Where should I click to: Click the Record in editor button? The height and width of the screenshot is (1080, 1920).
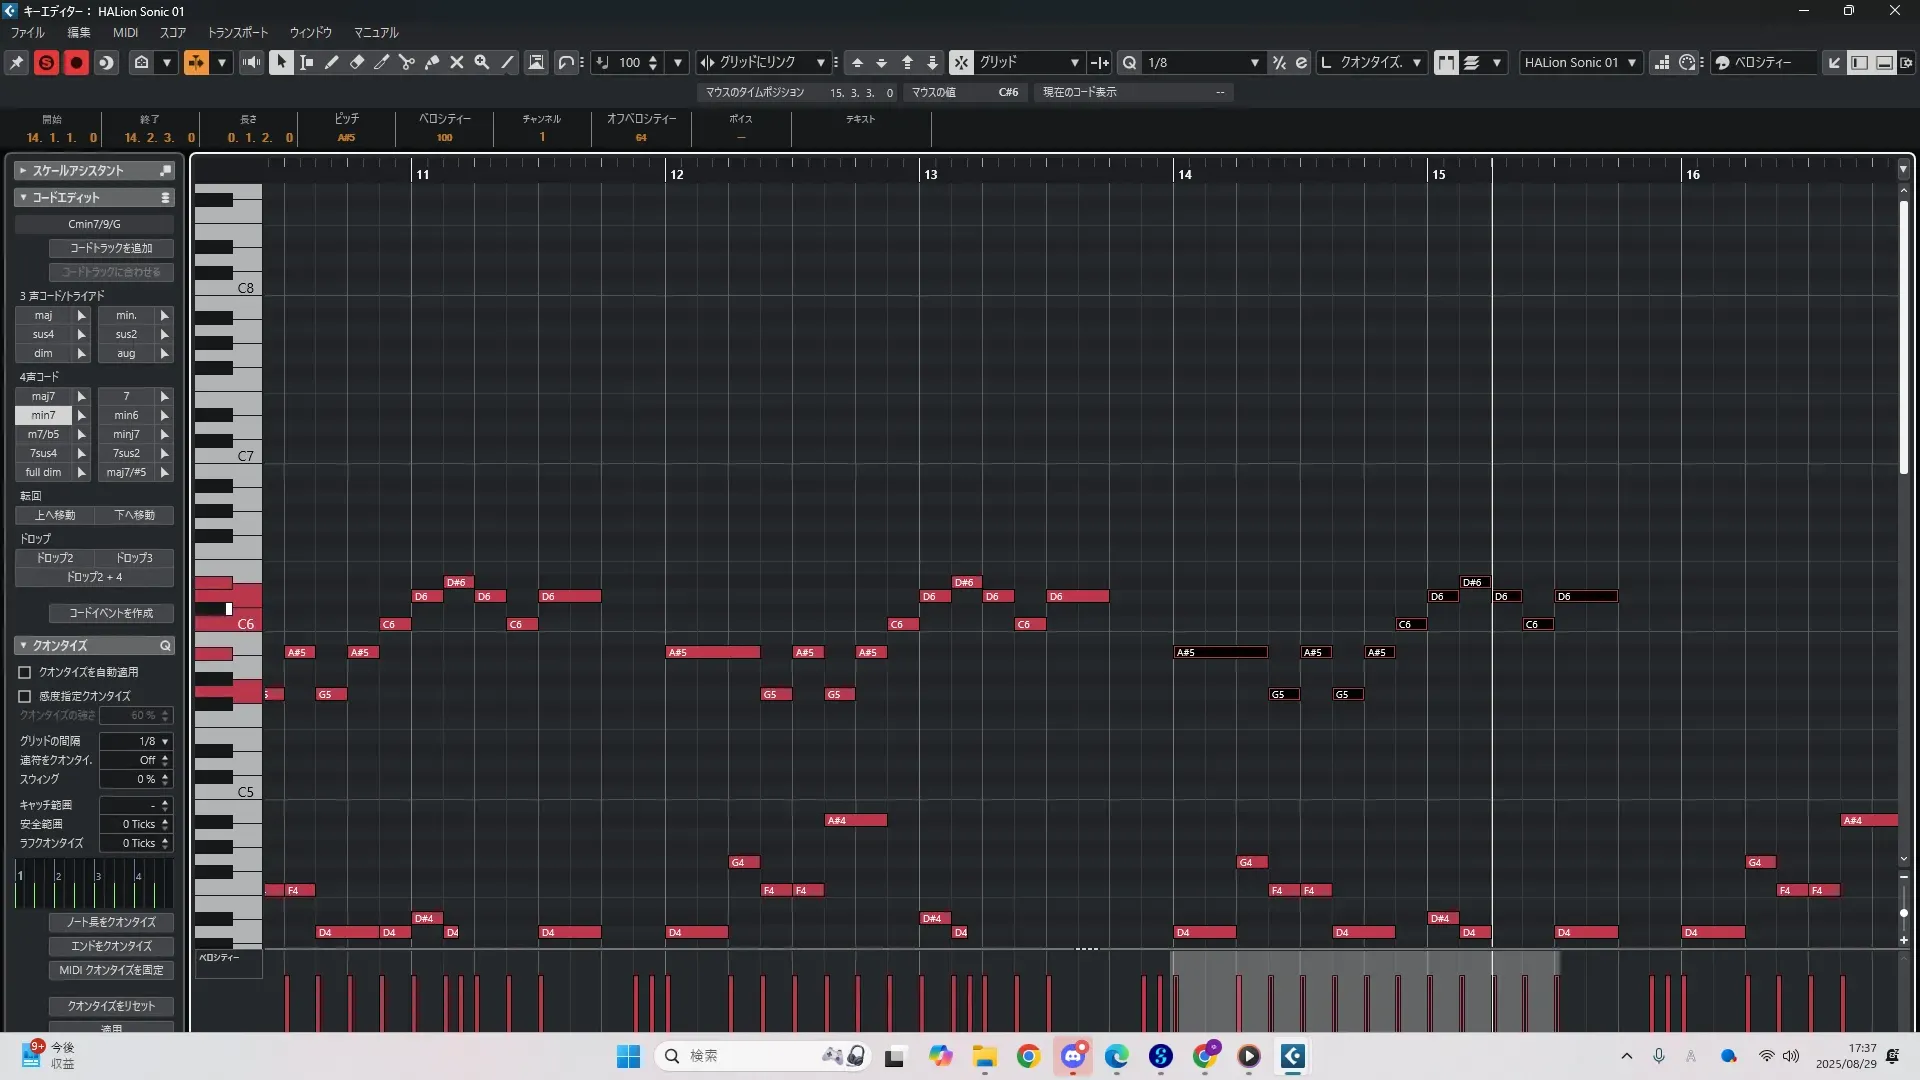pos(76,62)
